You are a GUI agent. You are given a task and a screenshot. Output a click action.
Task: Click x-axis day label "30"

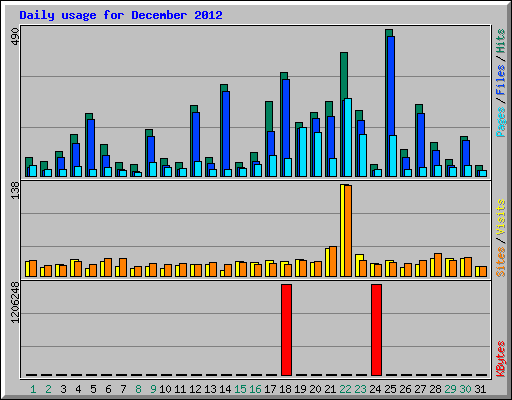tap(465, 389)
